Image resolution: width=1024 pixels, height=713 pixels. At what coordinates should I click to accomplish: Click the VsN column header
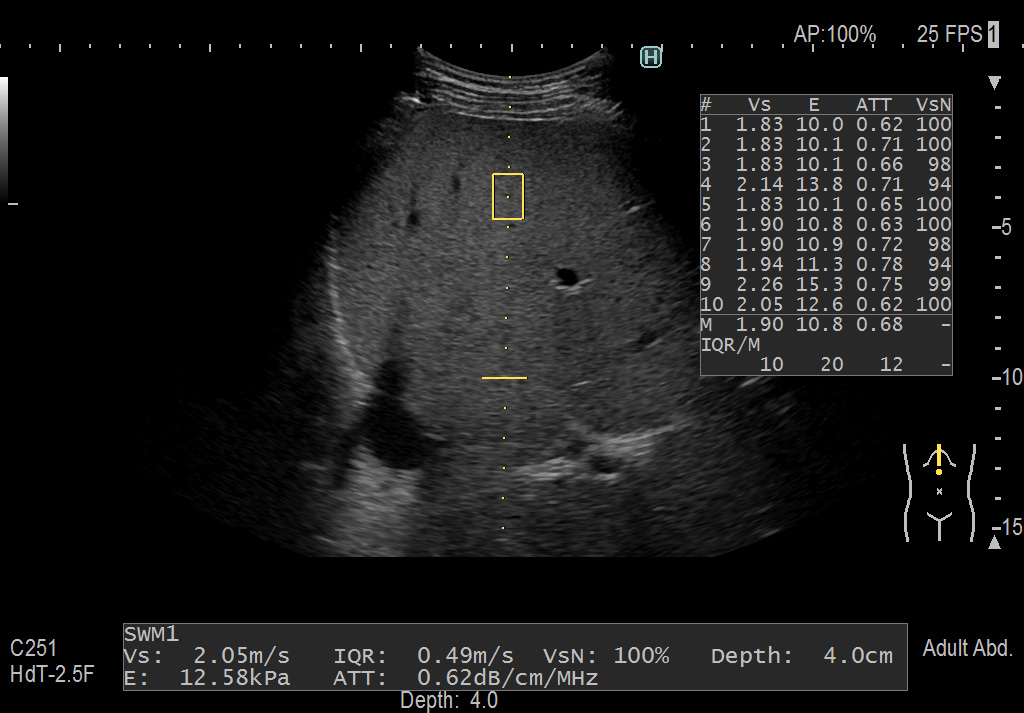(933, 104)
